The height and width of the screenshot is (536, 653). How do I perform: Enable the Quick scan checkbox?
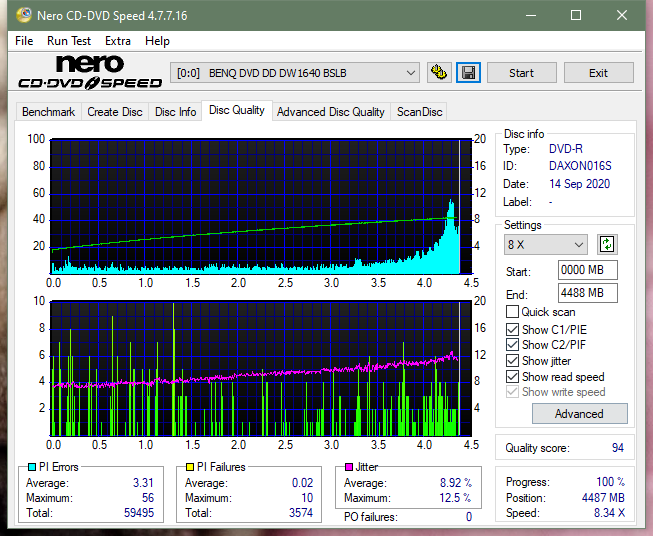[x=512, y=312]
